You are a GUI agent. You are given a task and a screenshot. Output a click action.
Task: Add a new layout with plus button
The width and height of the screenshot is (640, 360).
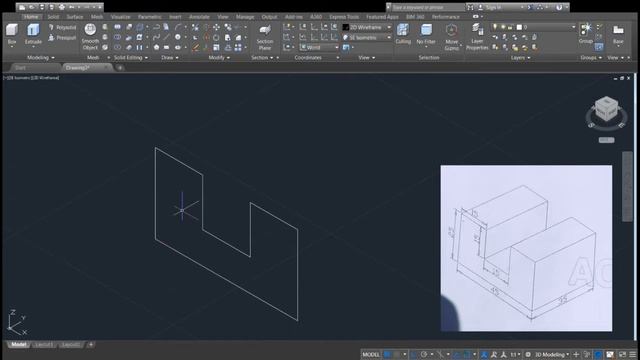91,345
